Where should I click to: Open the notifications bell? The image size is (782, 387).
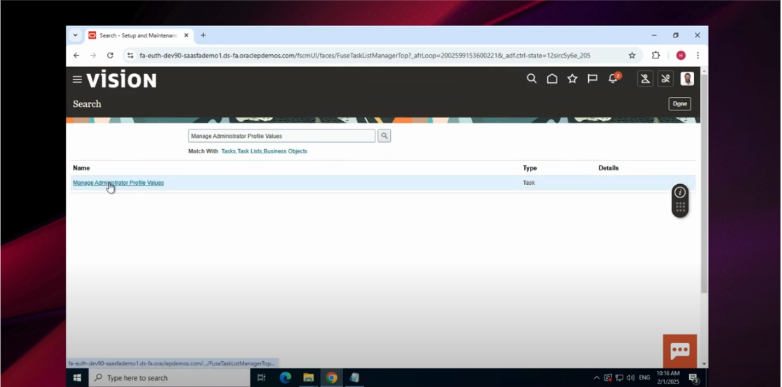pyautogui.click(x=613, y=78)
